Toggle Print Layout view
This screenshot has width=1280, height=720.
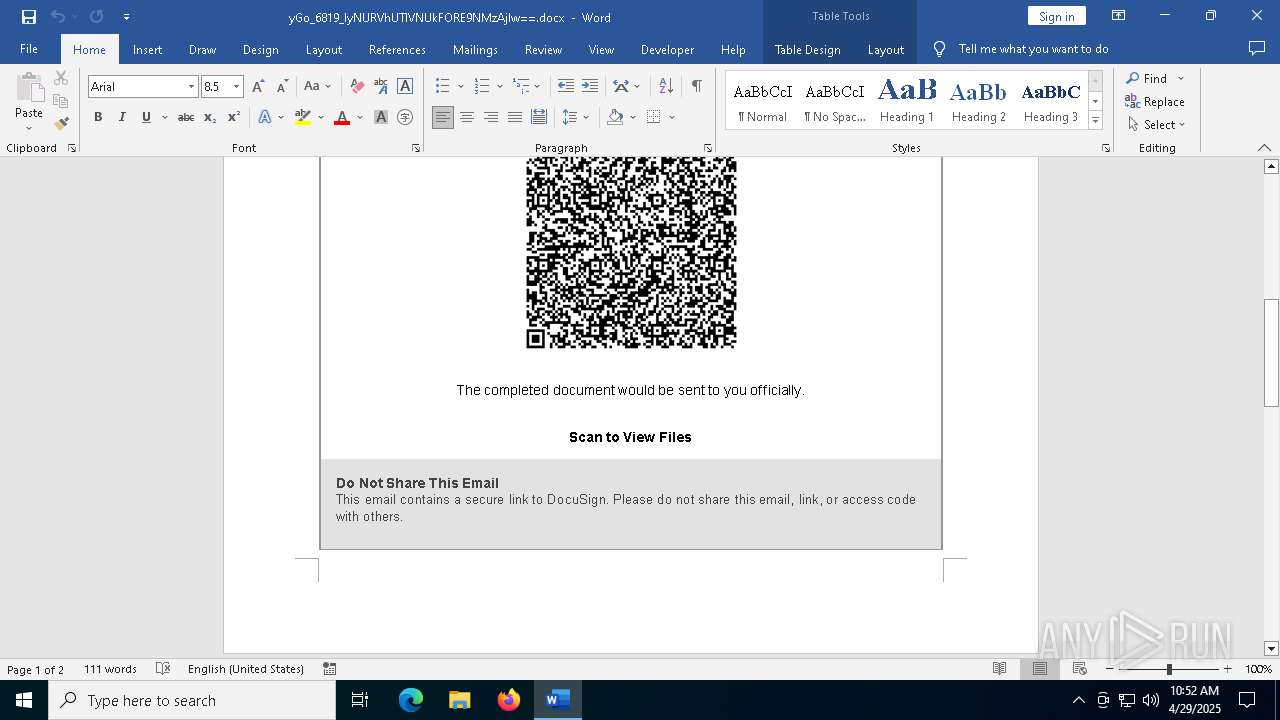click(1040, 669)
